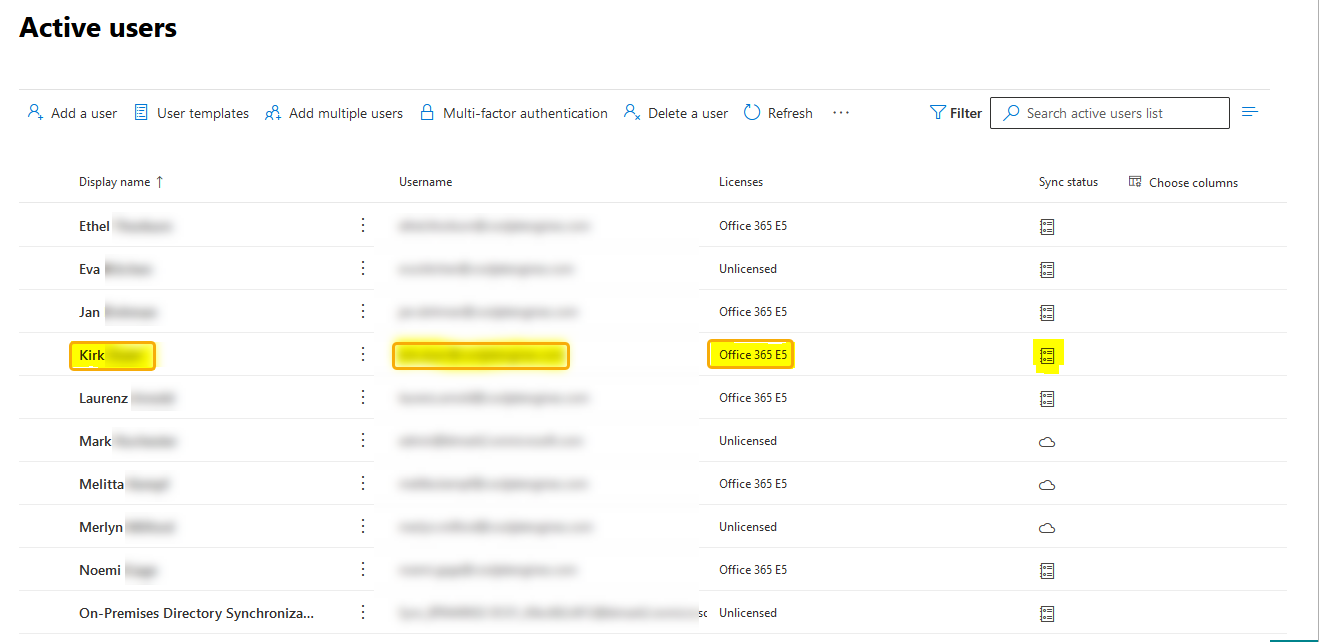
Task: Click Ethel's sync status icon
Action: click(x=1047, y=227)
